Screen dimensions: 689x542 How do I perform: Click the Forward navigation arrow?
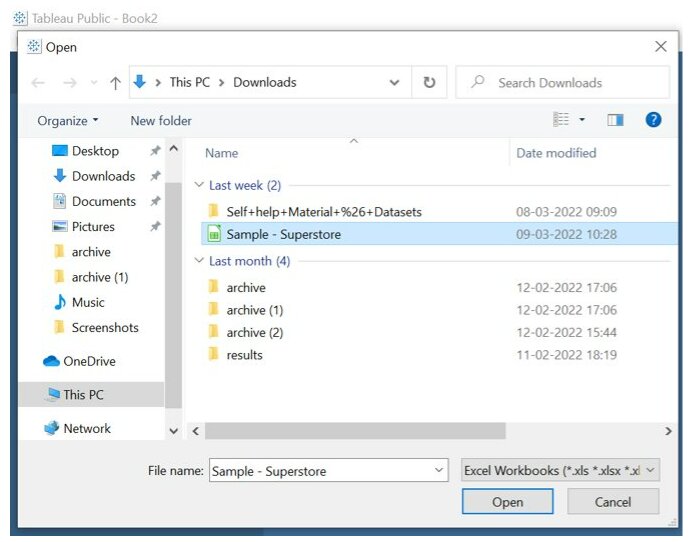click(x=69, y=83)
